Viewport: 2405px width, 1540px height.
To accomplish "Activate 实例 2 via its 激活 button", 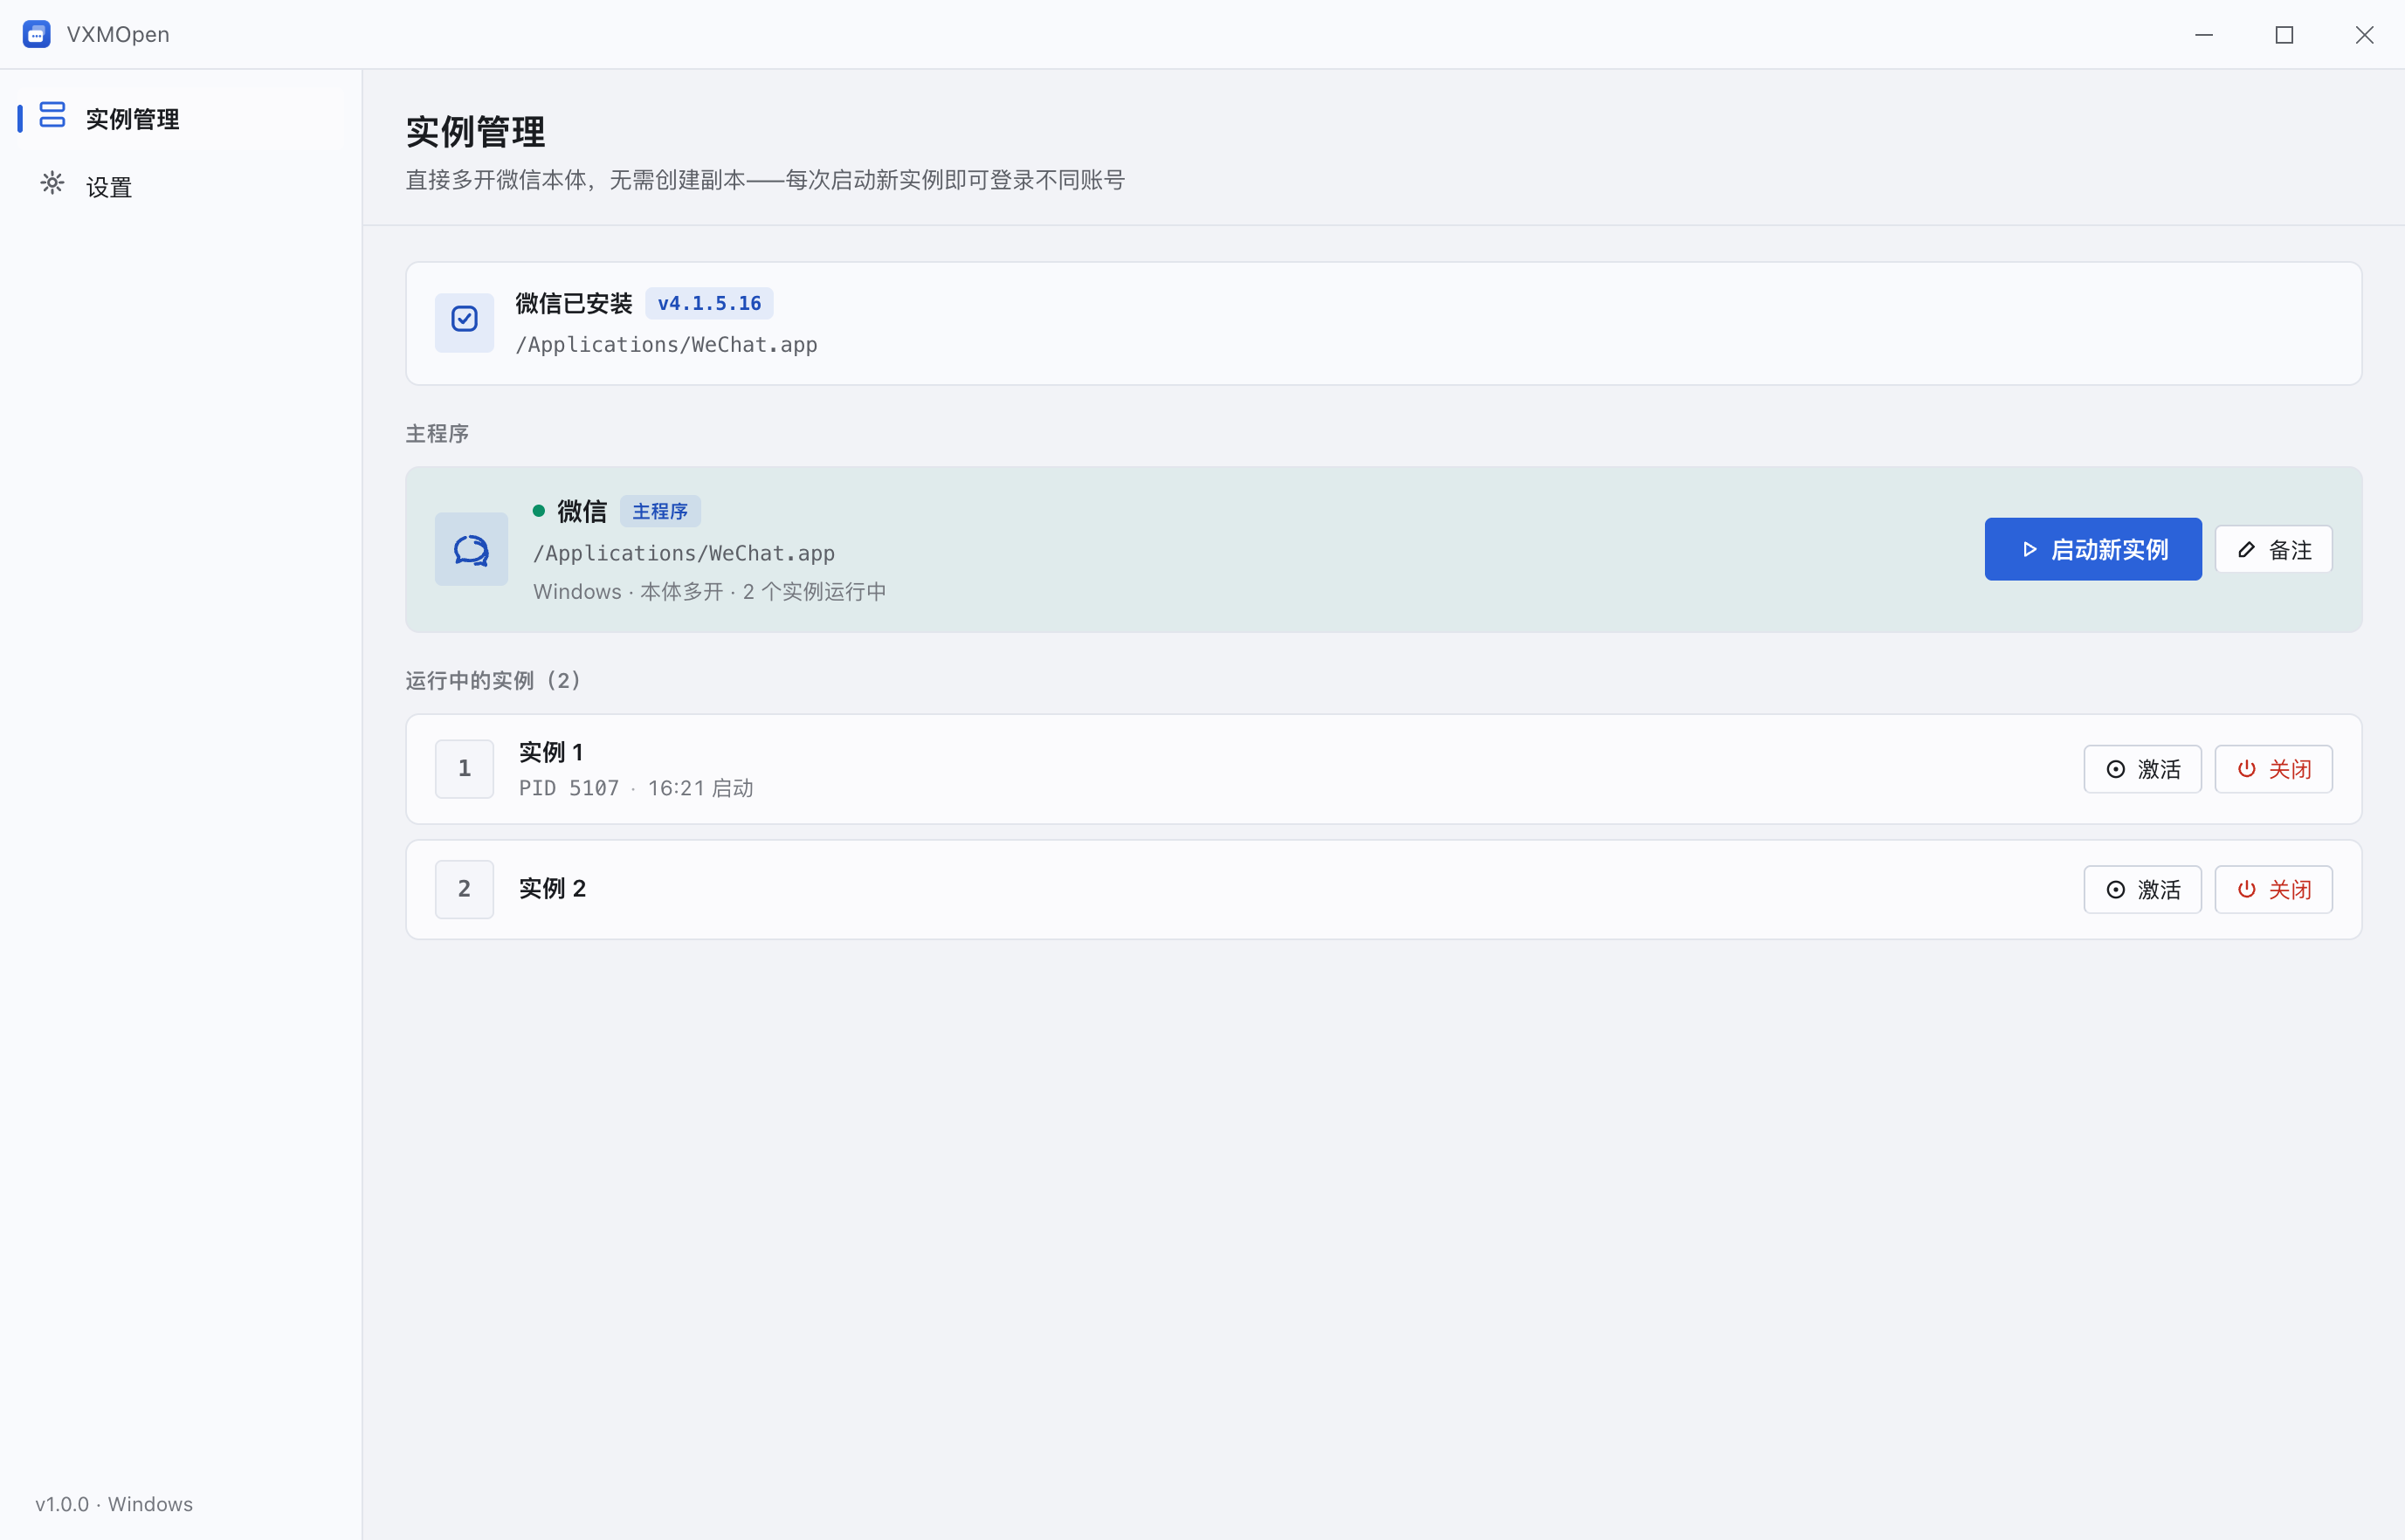I will 2142,889.
